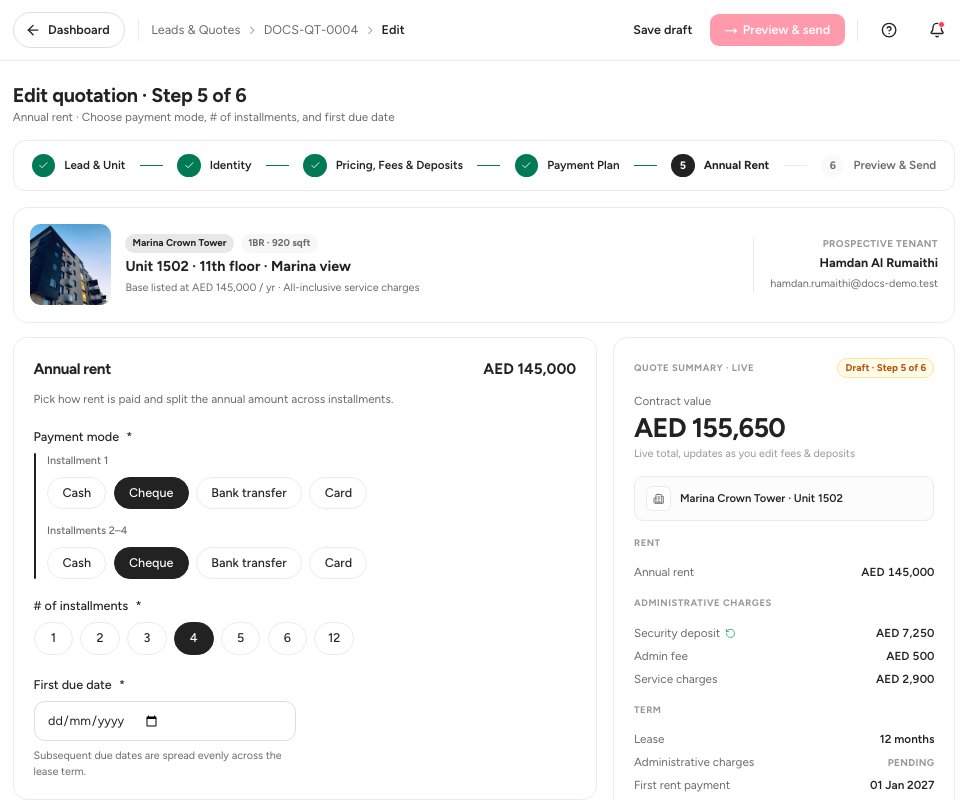
Task: Click the step 6 number badge
Action: (833, 165)
